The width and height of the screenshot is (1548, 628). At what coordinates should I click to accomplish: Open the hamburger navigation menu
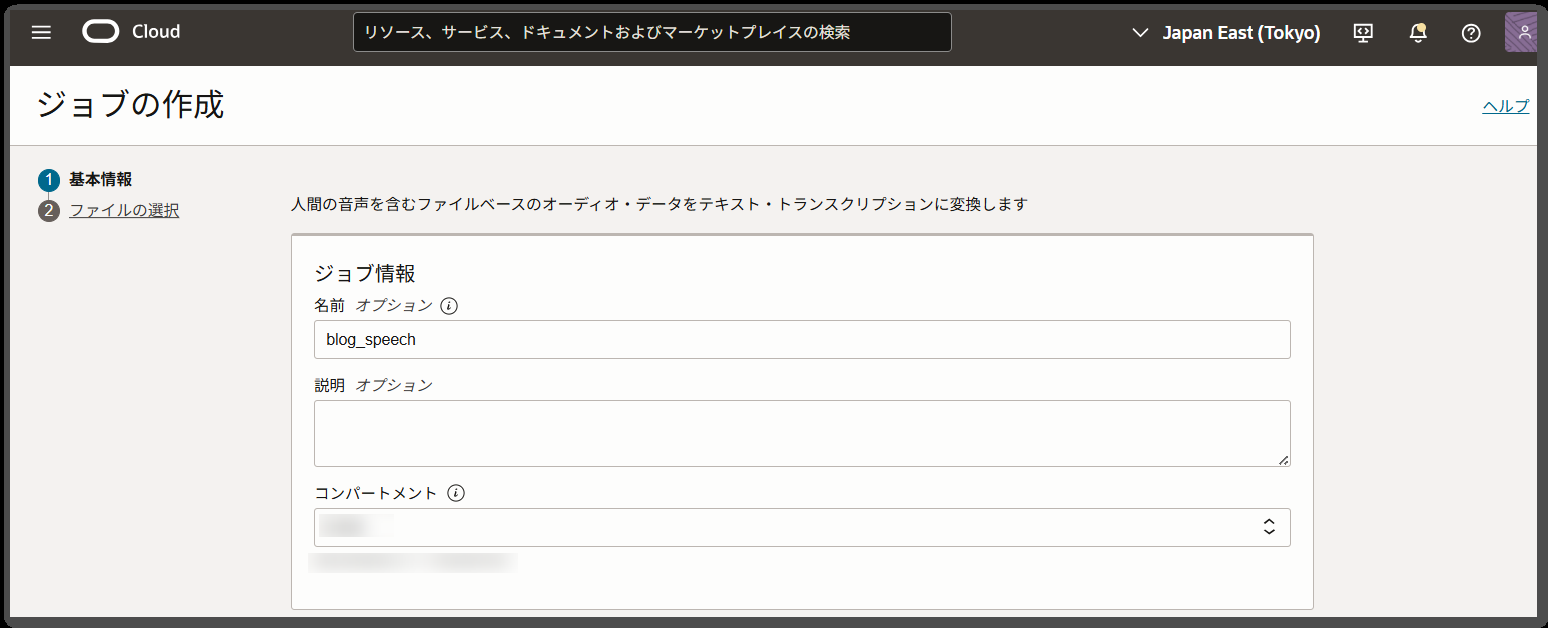pyautogui.click(x=41, y=32)
